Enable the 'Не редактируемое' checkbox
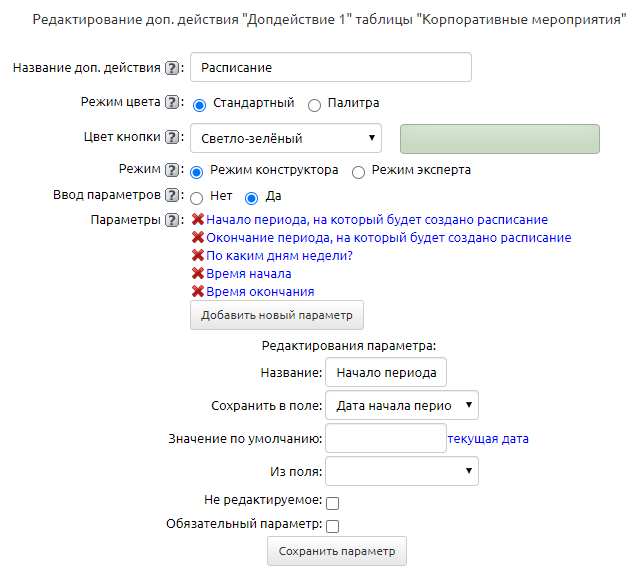This screenshot has height=571, width=634. [333, 503]
